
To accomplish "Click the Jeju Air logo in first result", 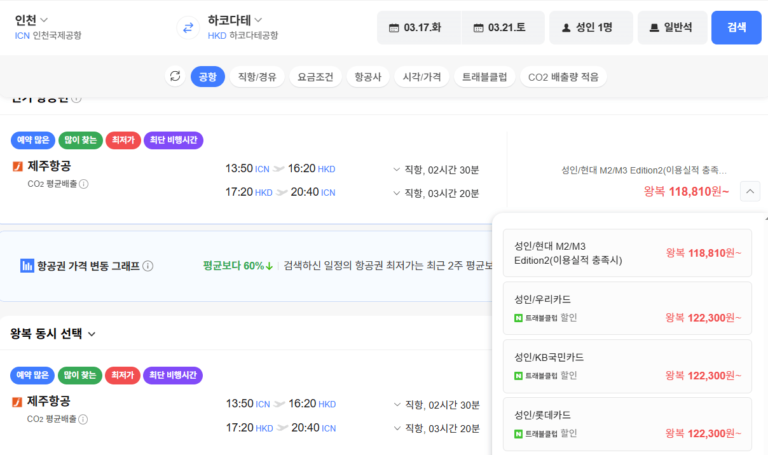I will point(17,166).
